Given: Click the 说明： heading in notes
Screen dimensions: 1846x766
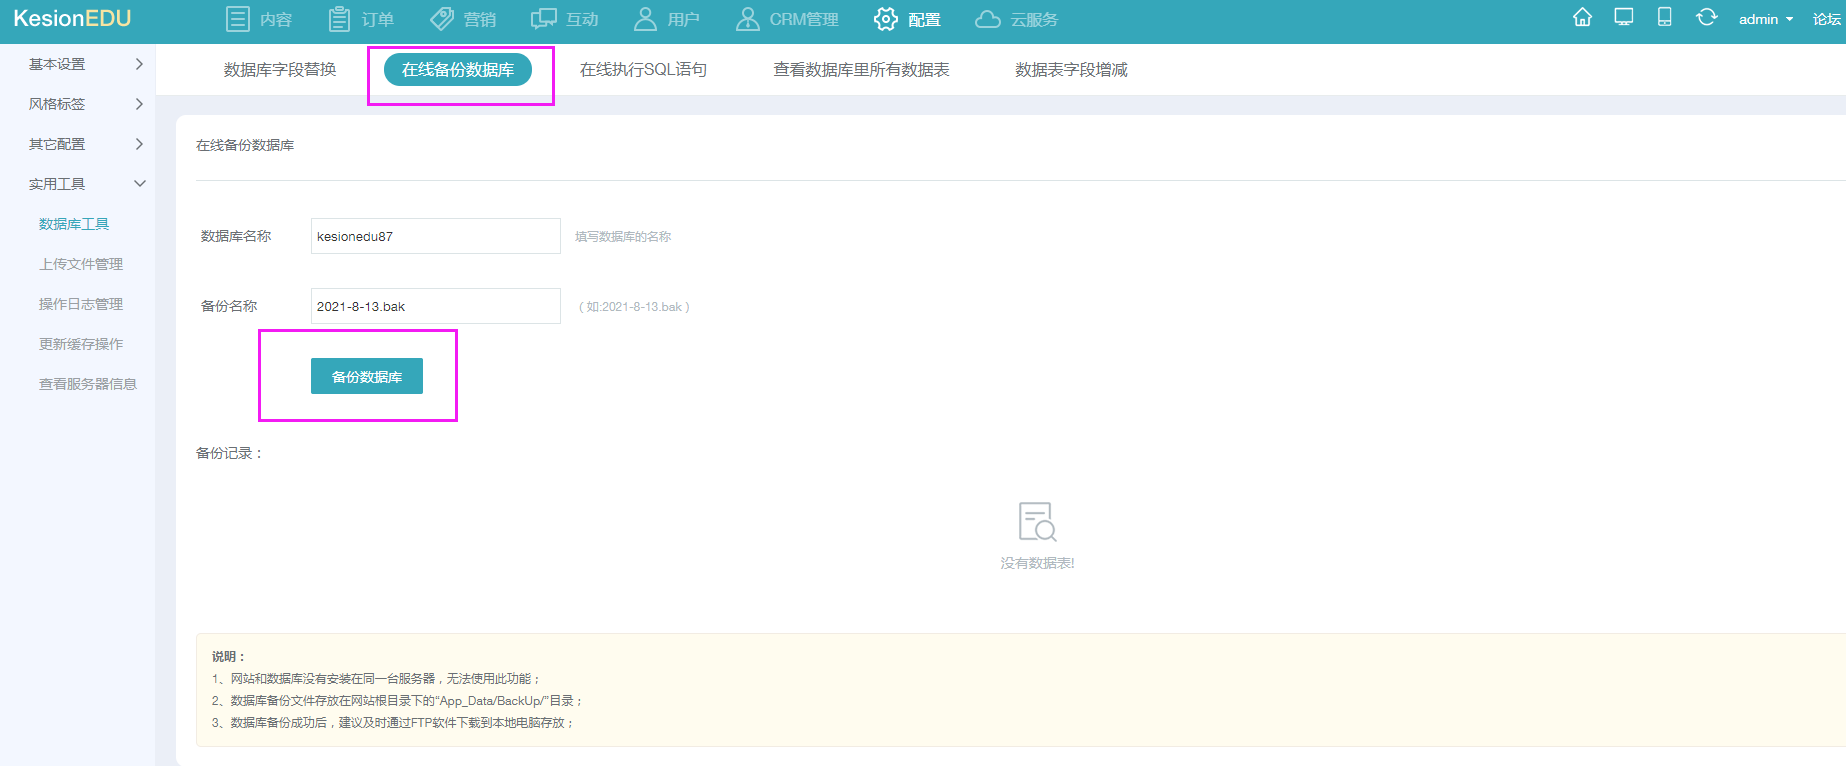Looking at the screenshot, I should tap(229, 657).
